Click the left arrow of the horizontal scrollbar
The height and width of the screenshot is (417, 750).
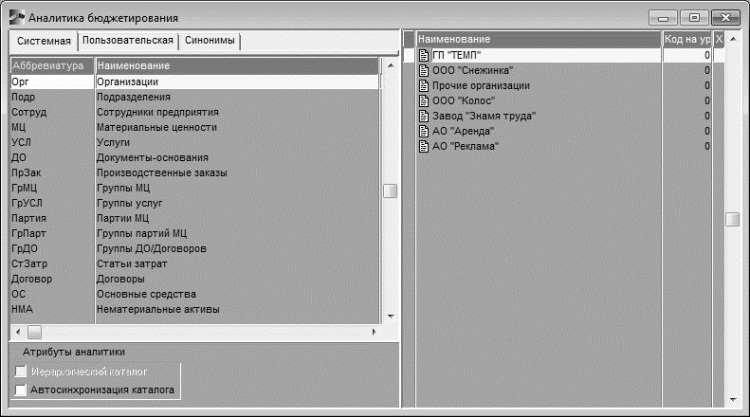pos(18,332)
